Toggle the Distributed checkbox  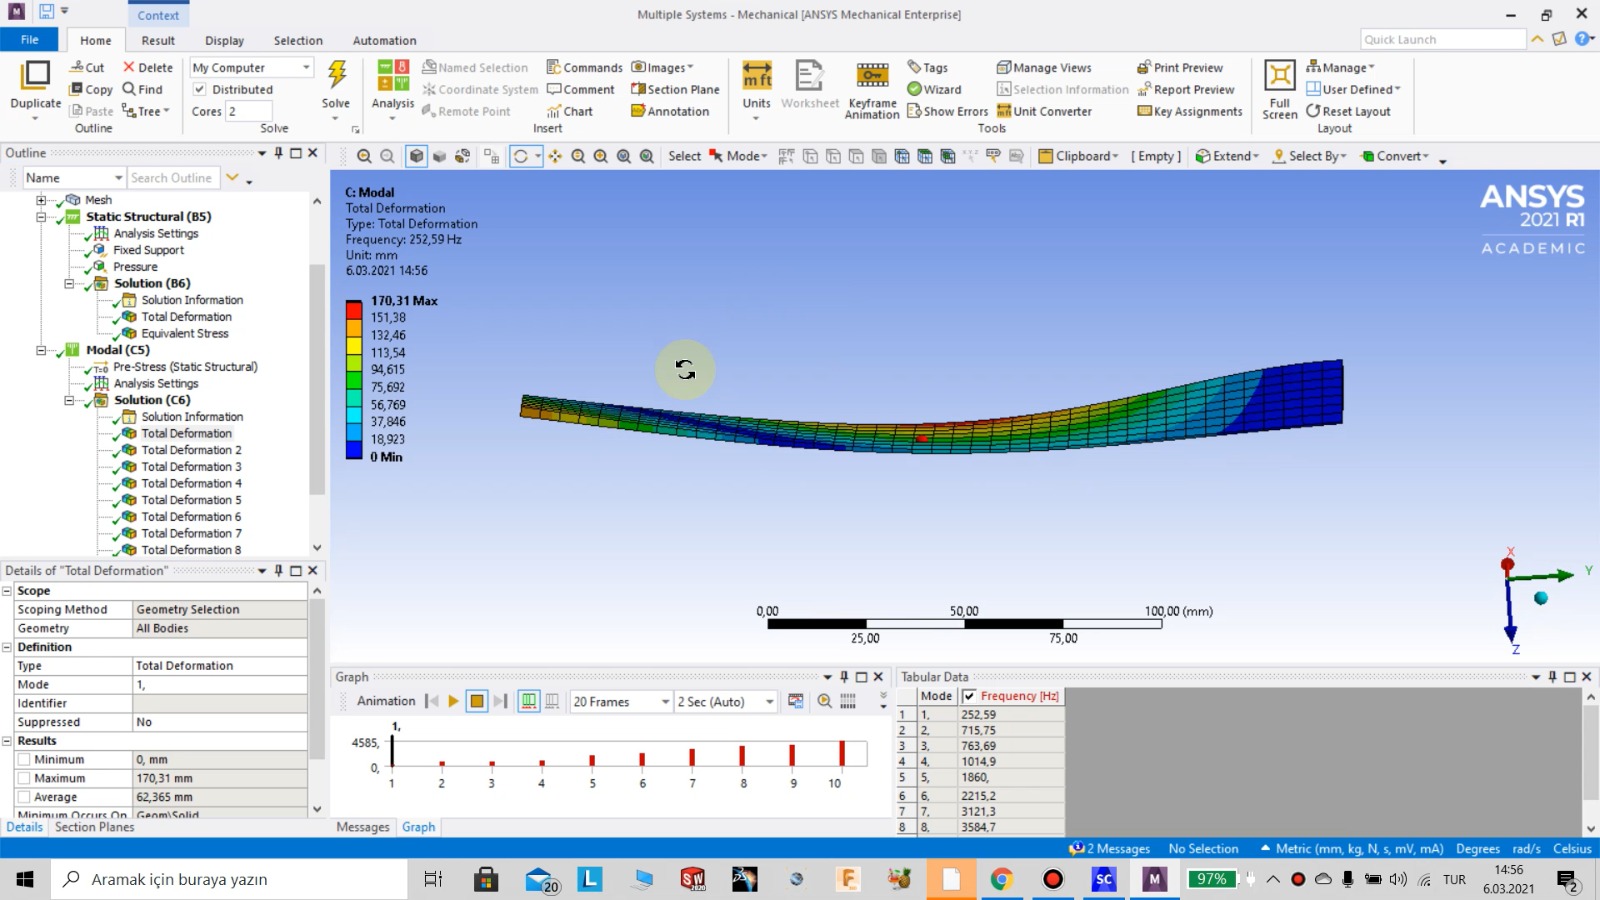coord(199,89)
